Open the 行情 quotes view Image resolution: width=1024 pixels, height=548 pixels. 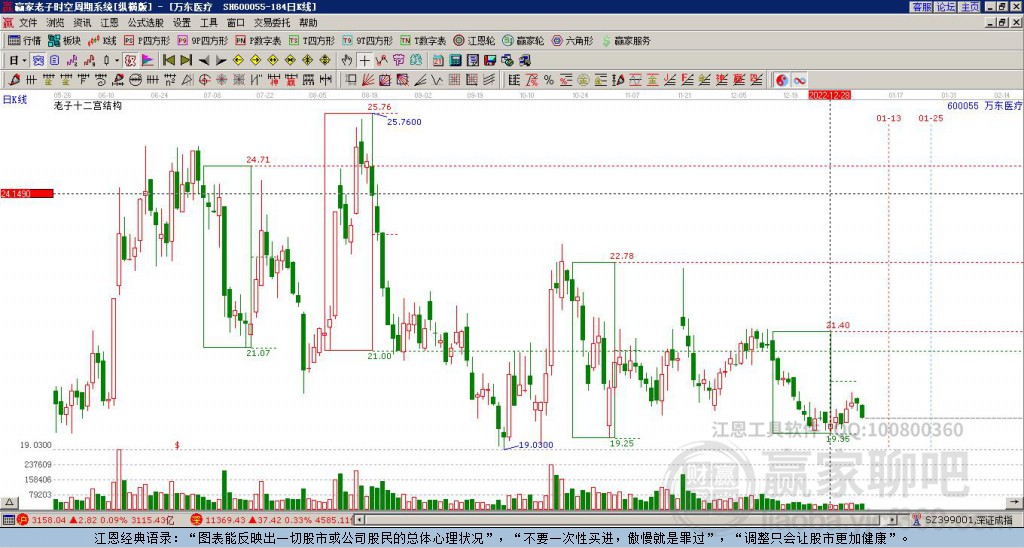coord(24,40)
